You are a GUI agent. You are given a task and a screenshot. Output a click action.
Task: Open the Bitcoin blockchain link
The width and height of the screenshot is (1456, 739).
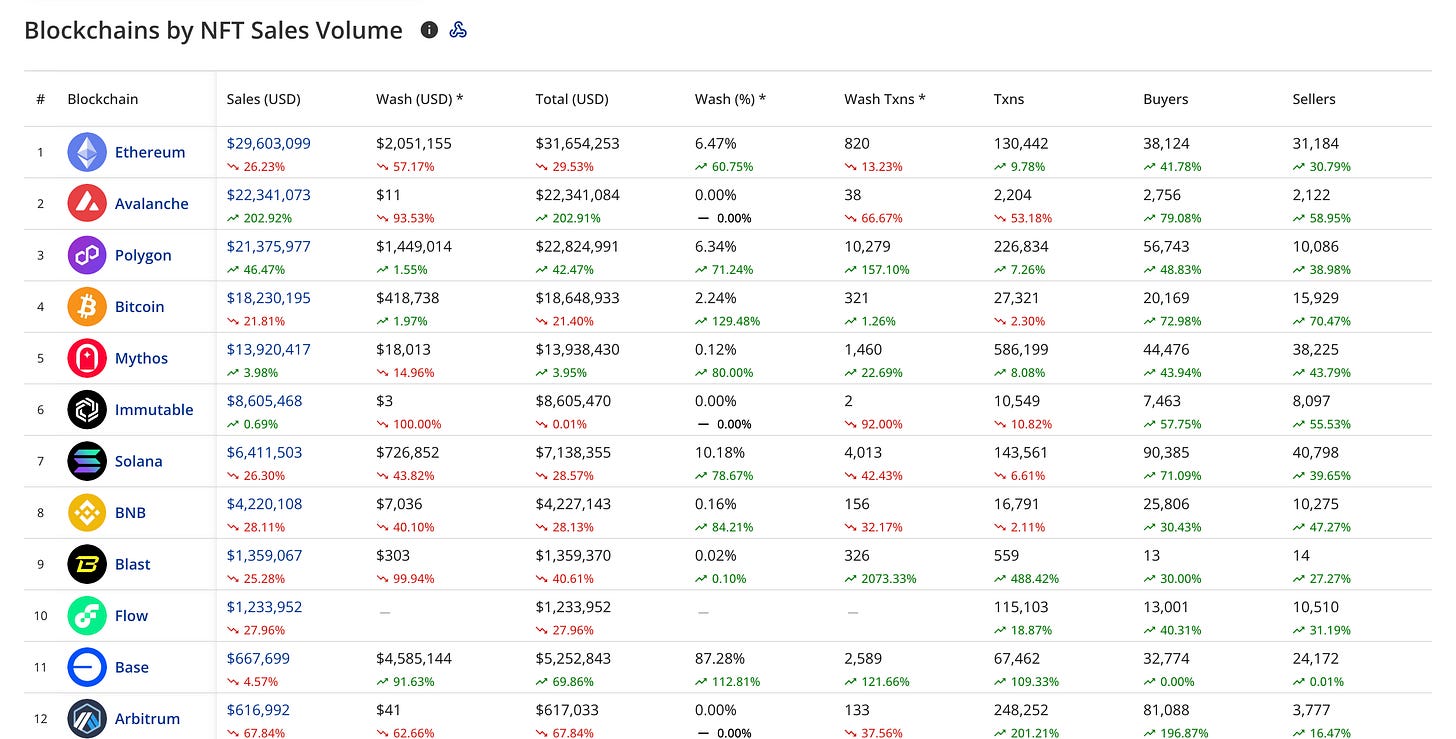(140, 306)
